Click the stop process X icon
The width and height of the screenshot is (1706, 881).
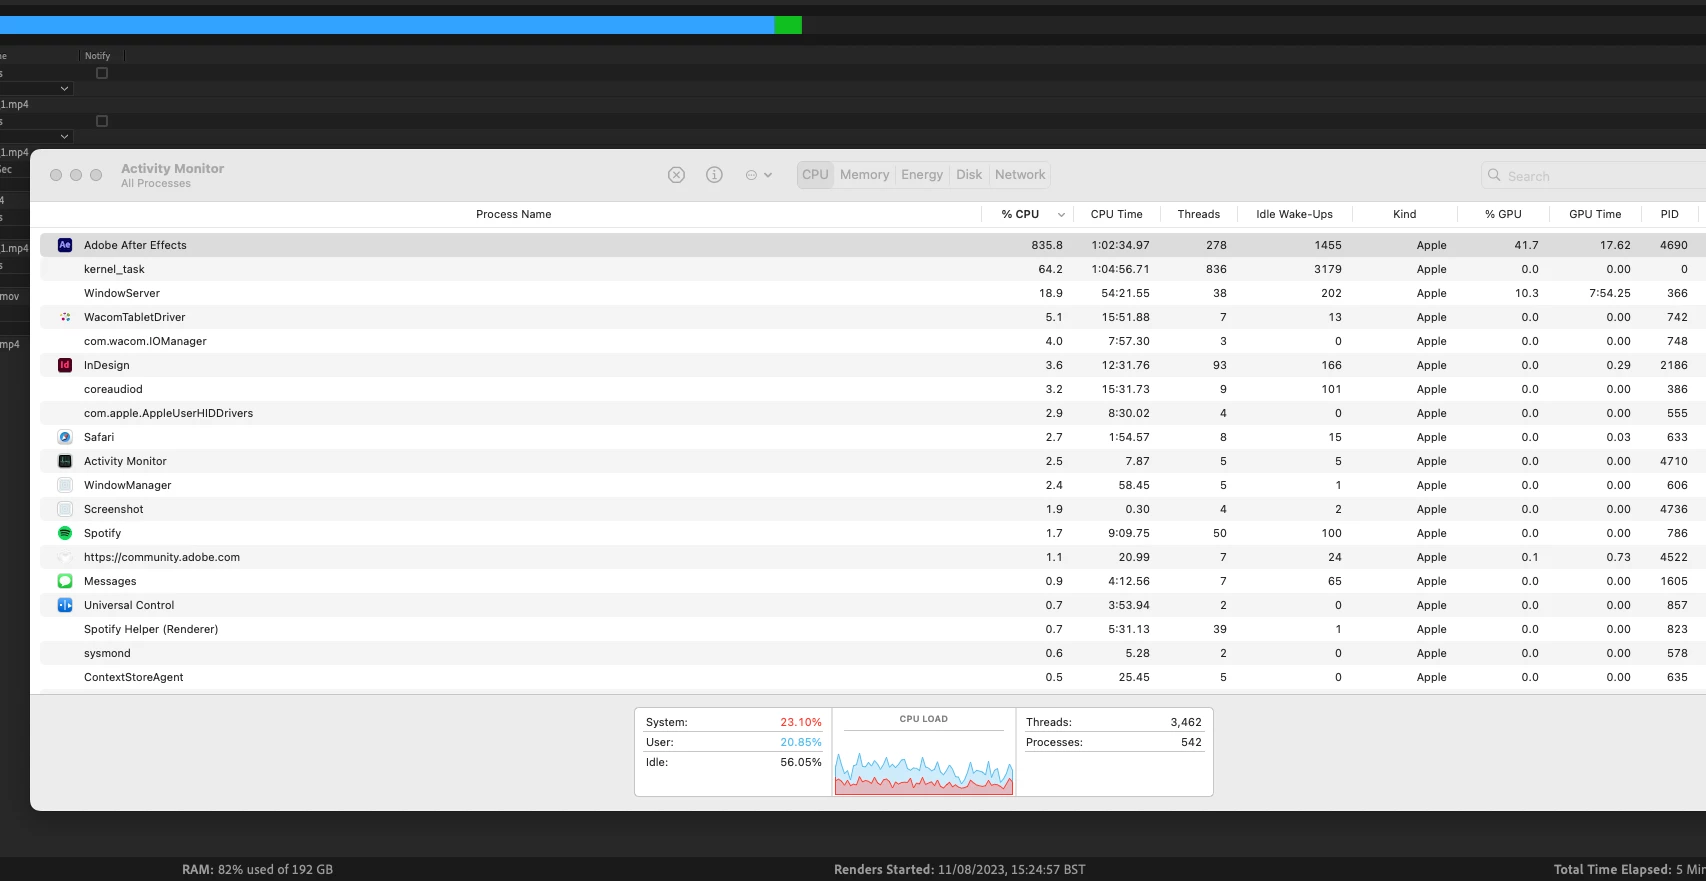(676, 175)
